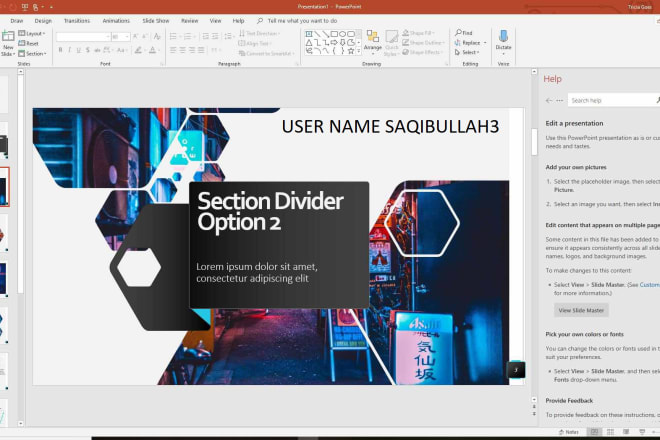
Task: Toggle strikethrough text
Action: click(x=97, y=50)
